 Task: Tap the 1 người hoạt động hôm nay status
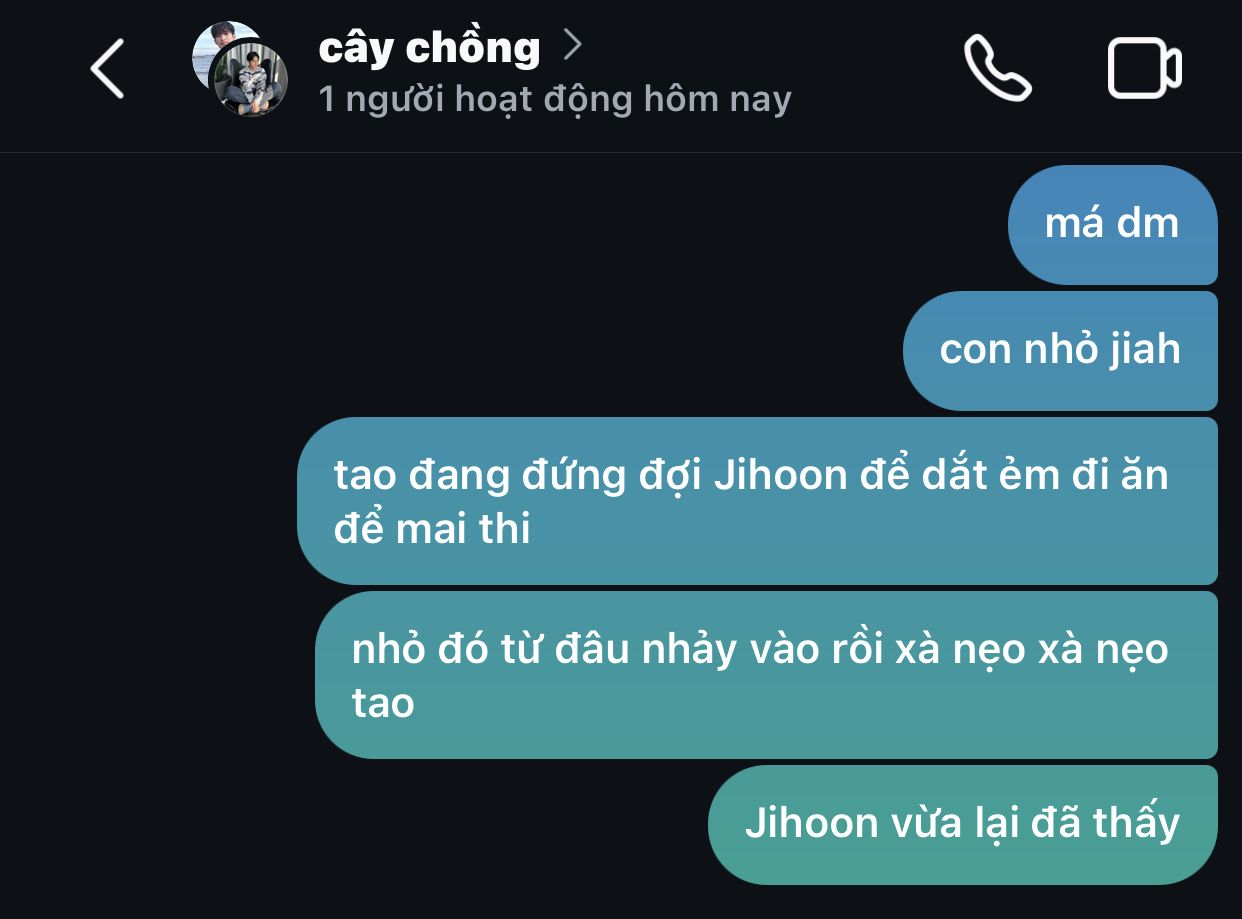[555, 99]
